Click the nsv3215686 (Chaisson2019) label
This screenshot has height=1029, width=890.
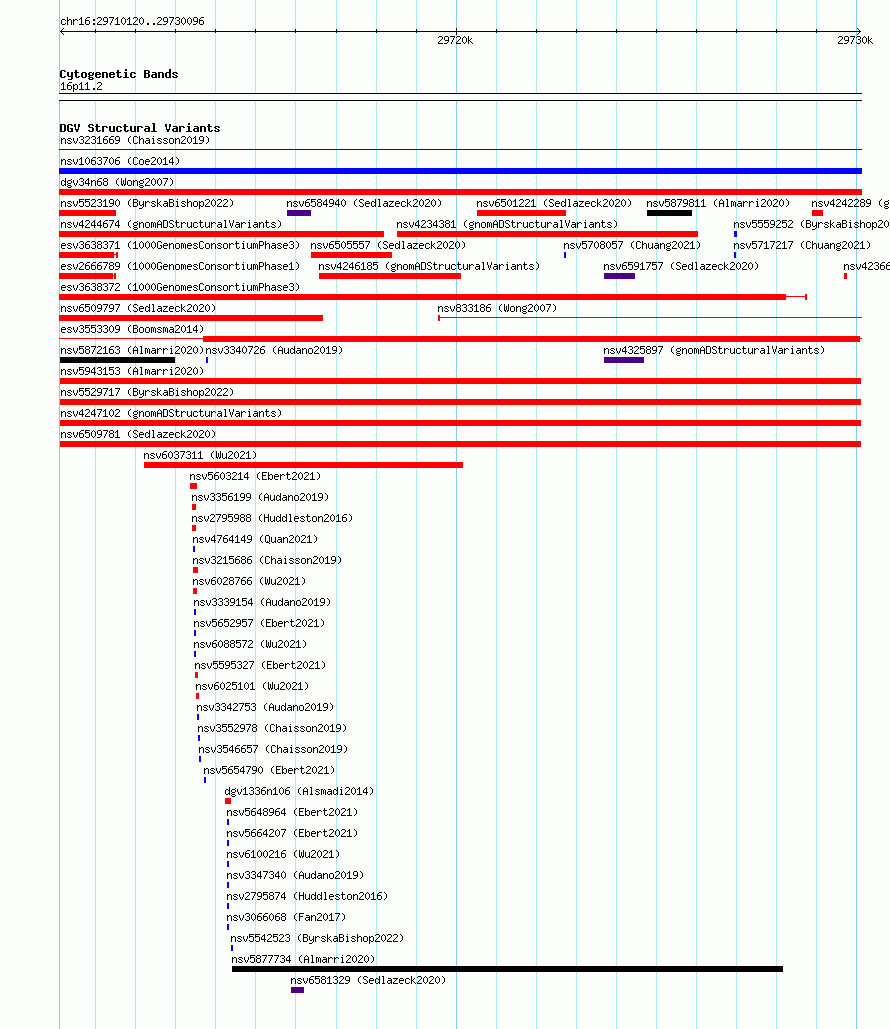tap(267, 560)
